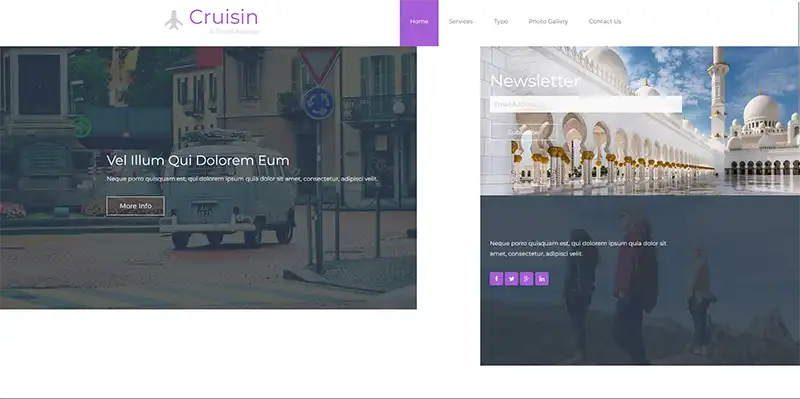Click the paragraph above the social icons
The height and width of the screenshot is (399, 800).
pyautogui.click(x=578, y=248)
